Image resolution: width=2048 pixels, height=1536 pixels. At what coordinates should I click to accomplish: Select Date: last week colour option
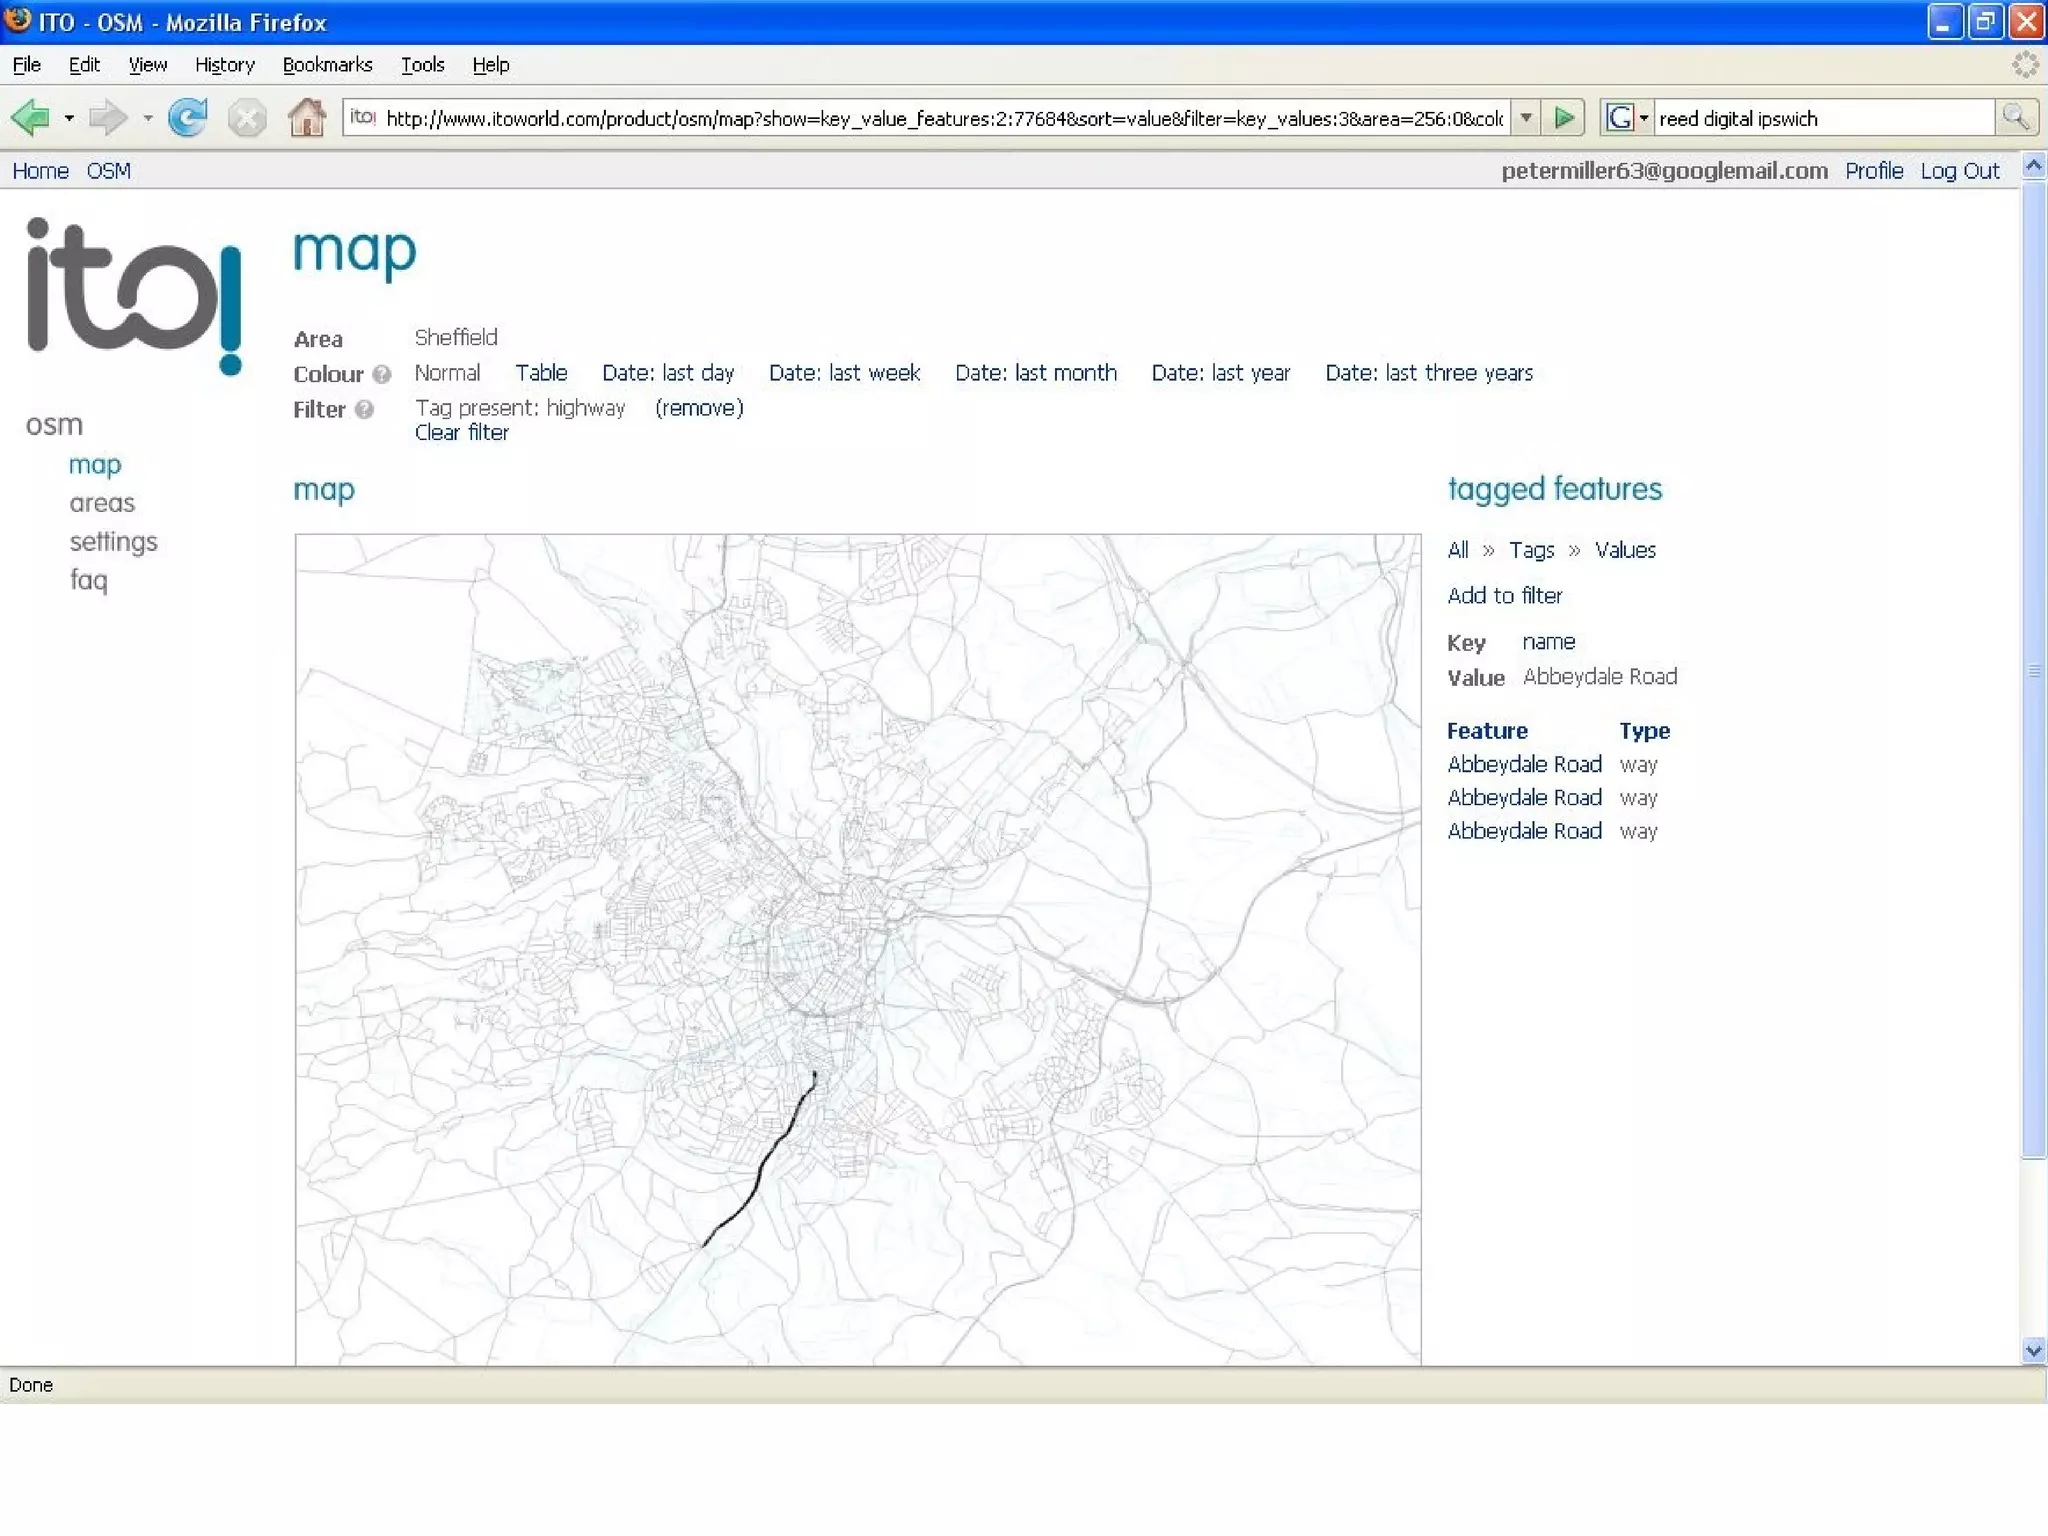(843, 373)
